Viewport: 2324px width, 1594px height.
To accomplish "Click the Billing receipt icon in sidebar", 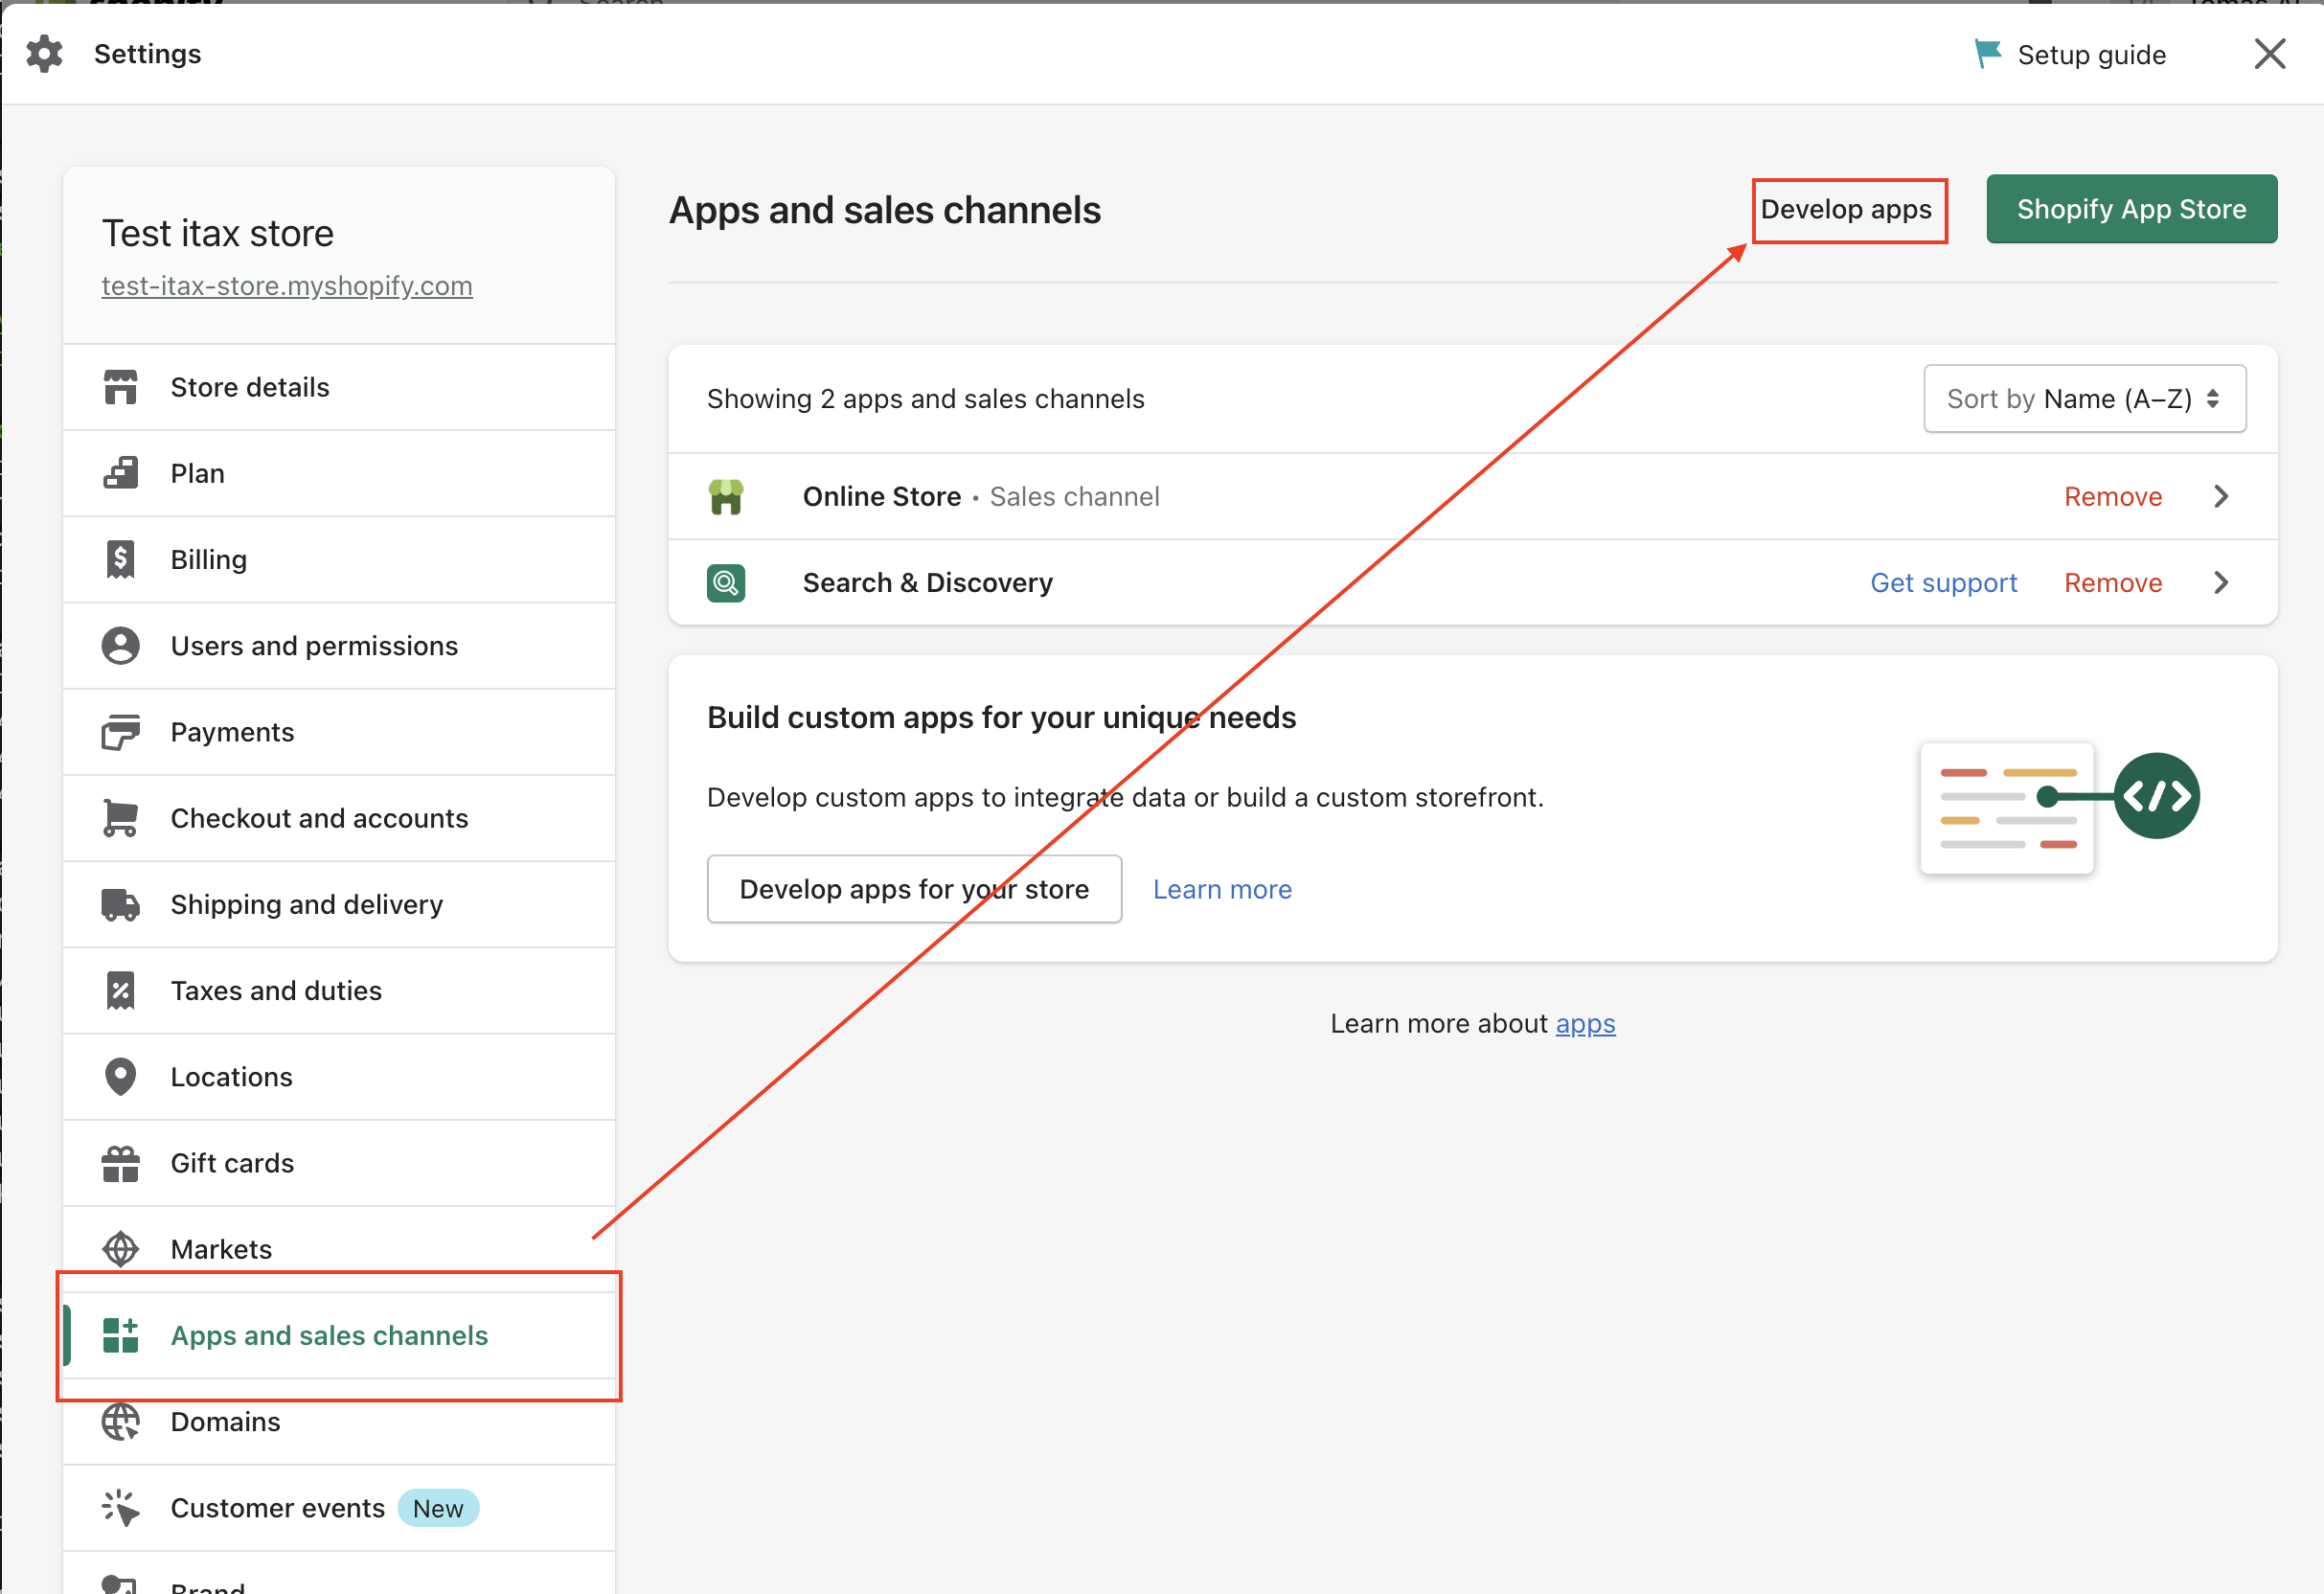I will tap(120, 560).
